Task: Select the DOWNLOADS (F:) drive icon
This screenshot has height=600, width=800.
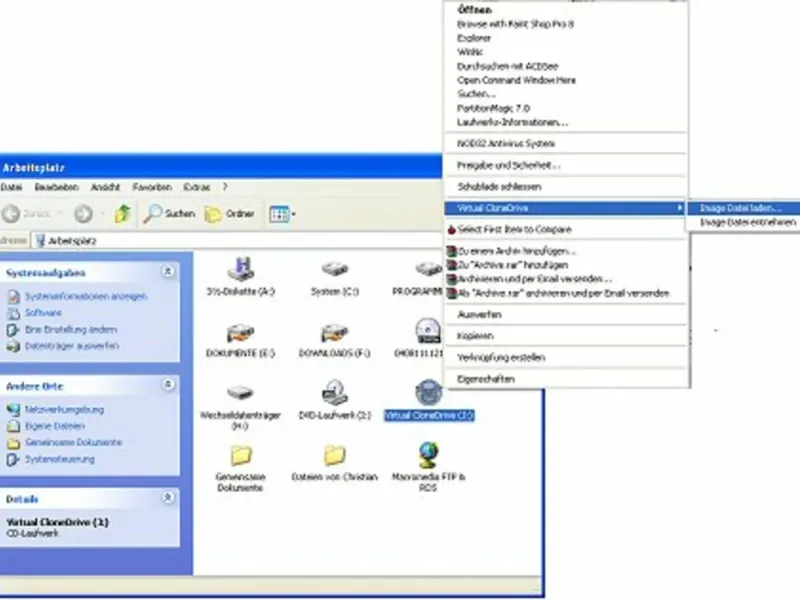Action: [335, 333]
